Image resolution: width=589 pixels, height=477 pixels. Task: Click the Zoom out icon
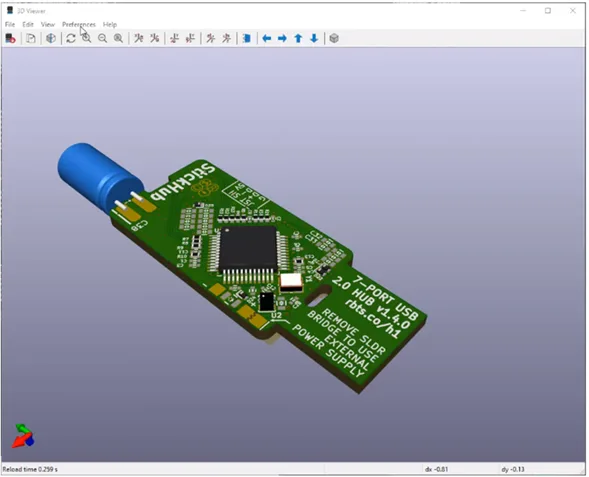(102, 38)
